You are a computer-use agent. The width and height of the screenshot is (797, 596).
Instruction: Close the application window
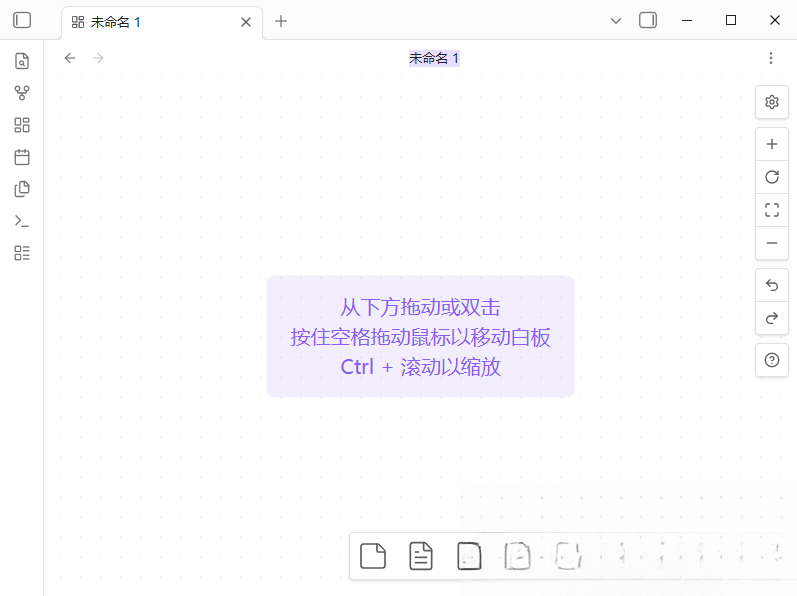775,20
